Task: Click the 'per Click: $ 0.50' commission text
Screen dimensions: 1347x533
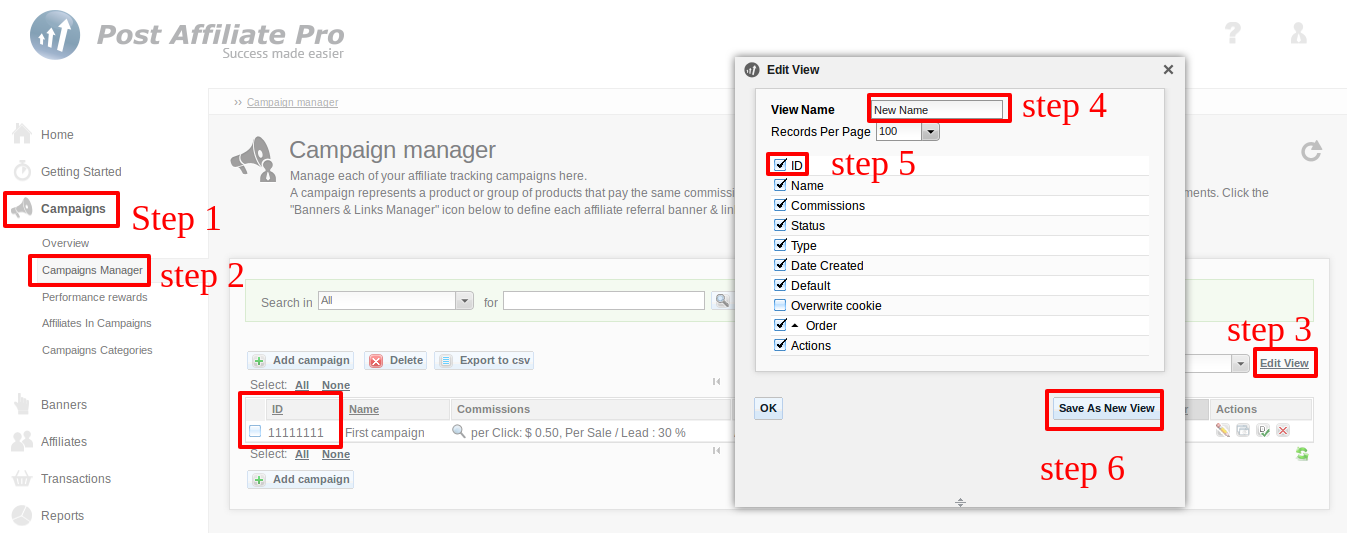Action: [x=516, y=433]
